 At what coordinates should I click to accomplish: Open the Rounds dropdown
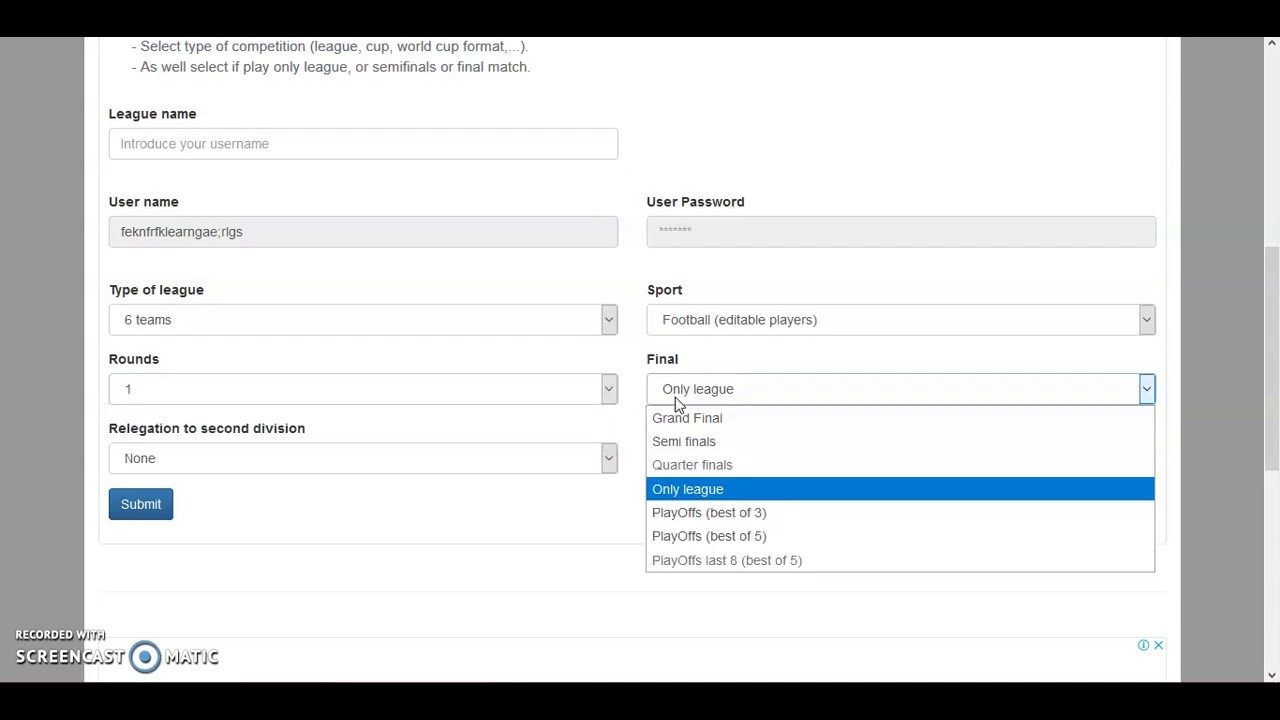pos(363,389)
